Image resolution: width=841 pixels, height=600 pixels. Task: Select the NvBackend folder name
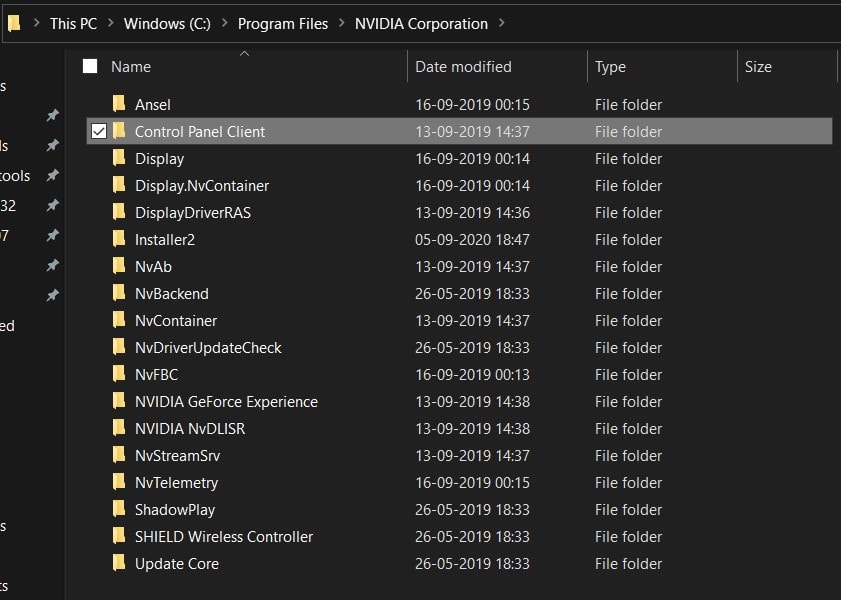coord(172,293)
